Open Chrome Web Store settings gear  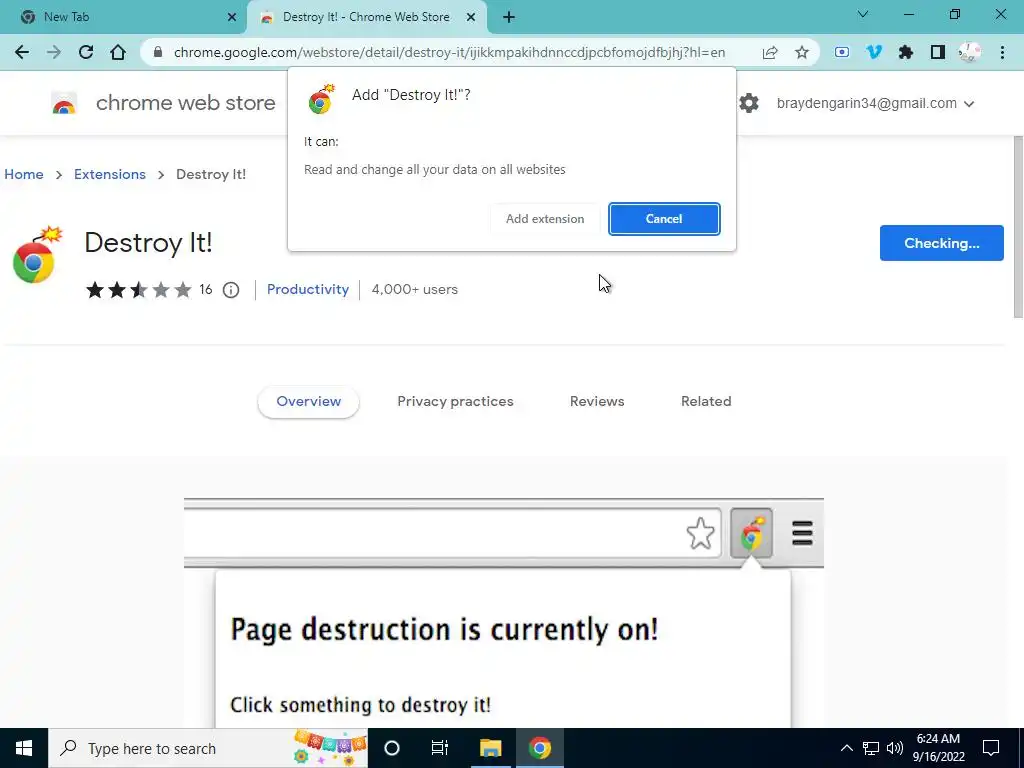(749, 103)
